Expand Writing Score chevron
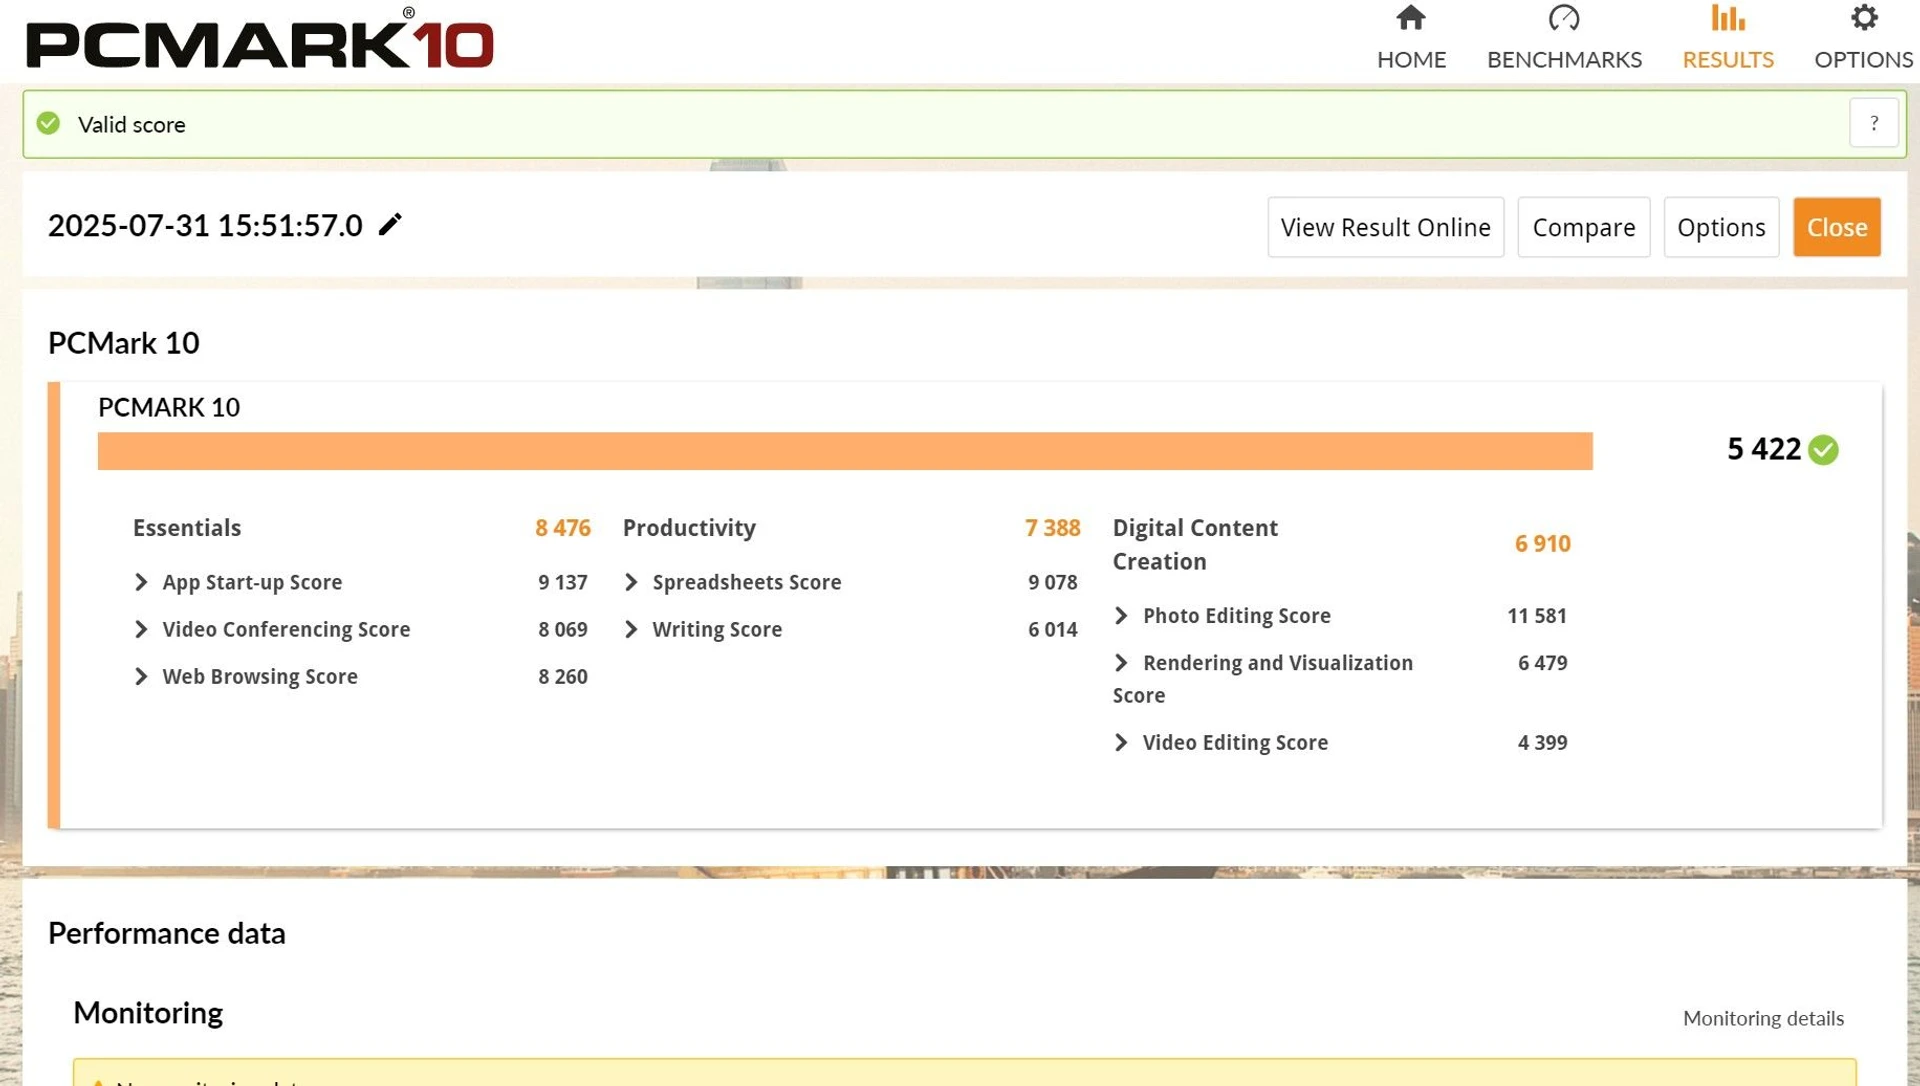Image resolution: width=1920 pixels, height=1086 pixels. click(631, 629)
